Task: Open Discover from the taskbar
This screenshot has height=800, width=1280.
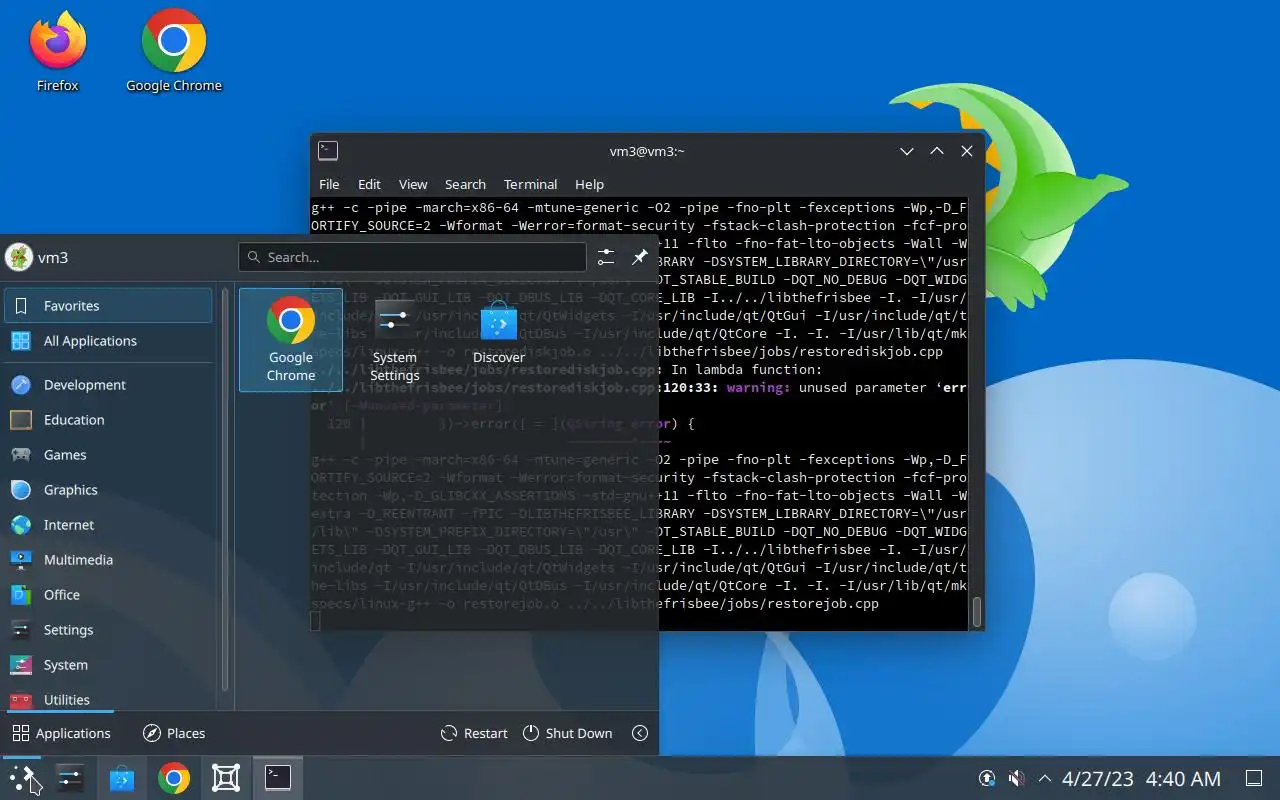Action: coord(122,778)
